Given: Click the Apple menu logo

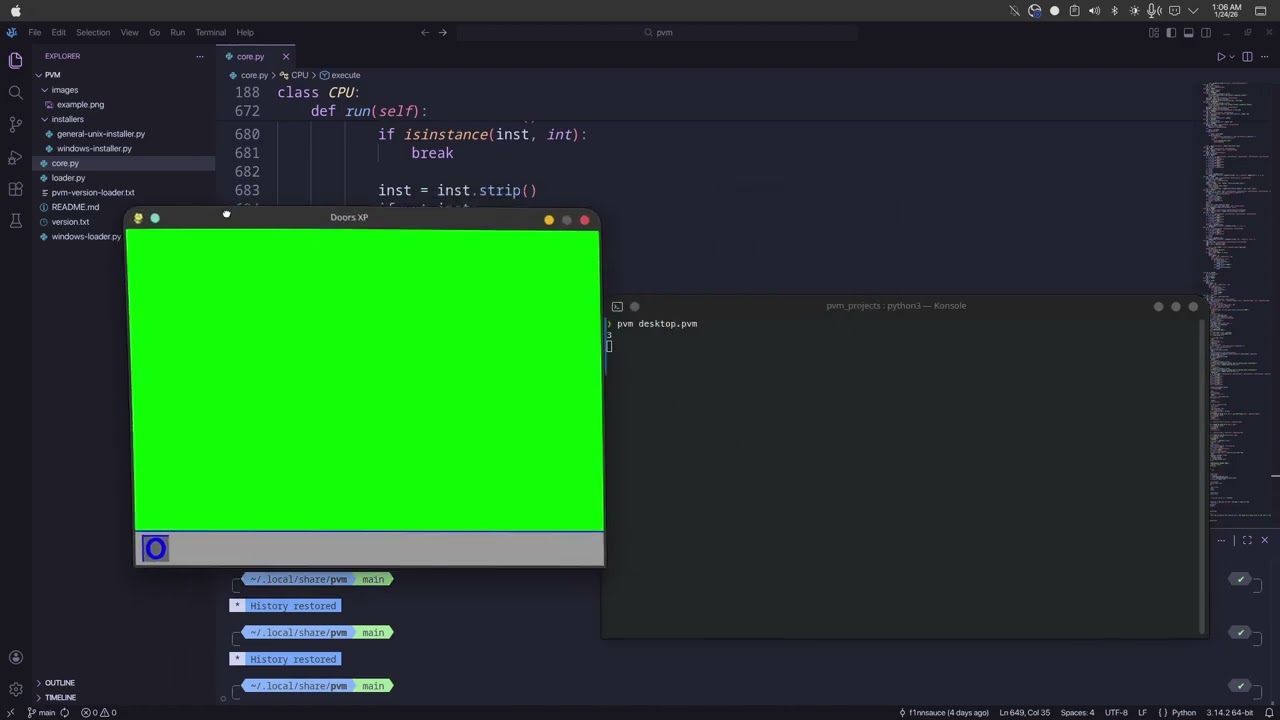Looking at the screenshot, I should pos(15,11).
